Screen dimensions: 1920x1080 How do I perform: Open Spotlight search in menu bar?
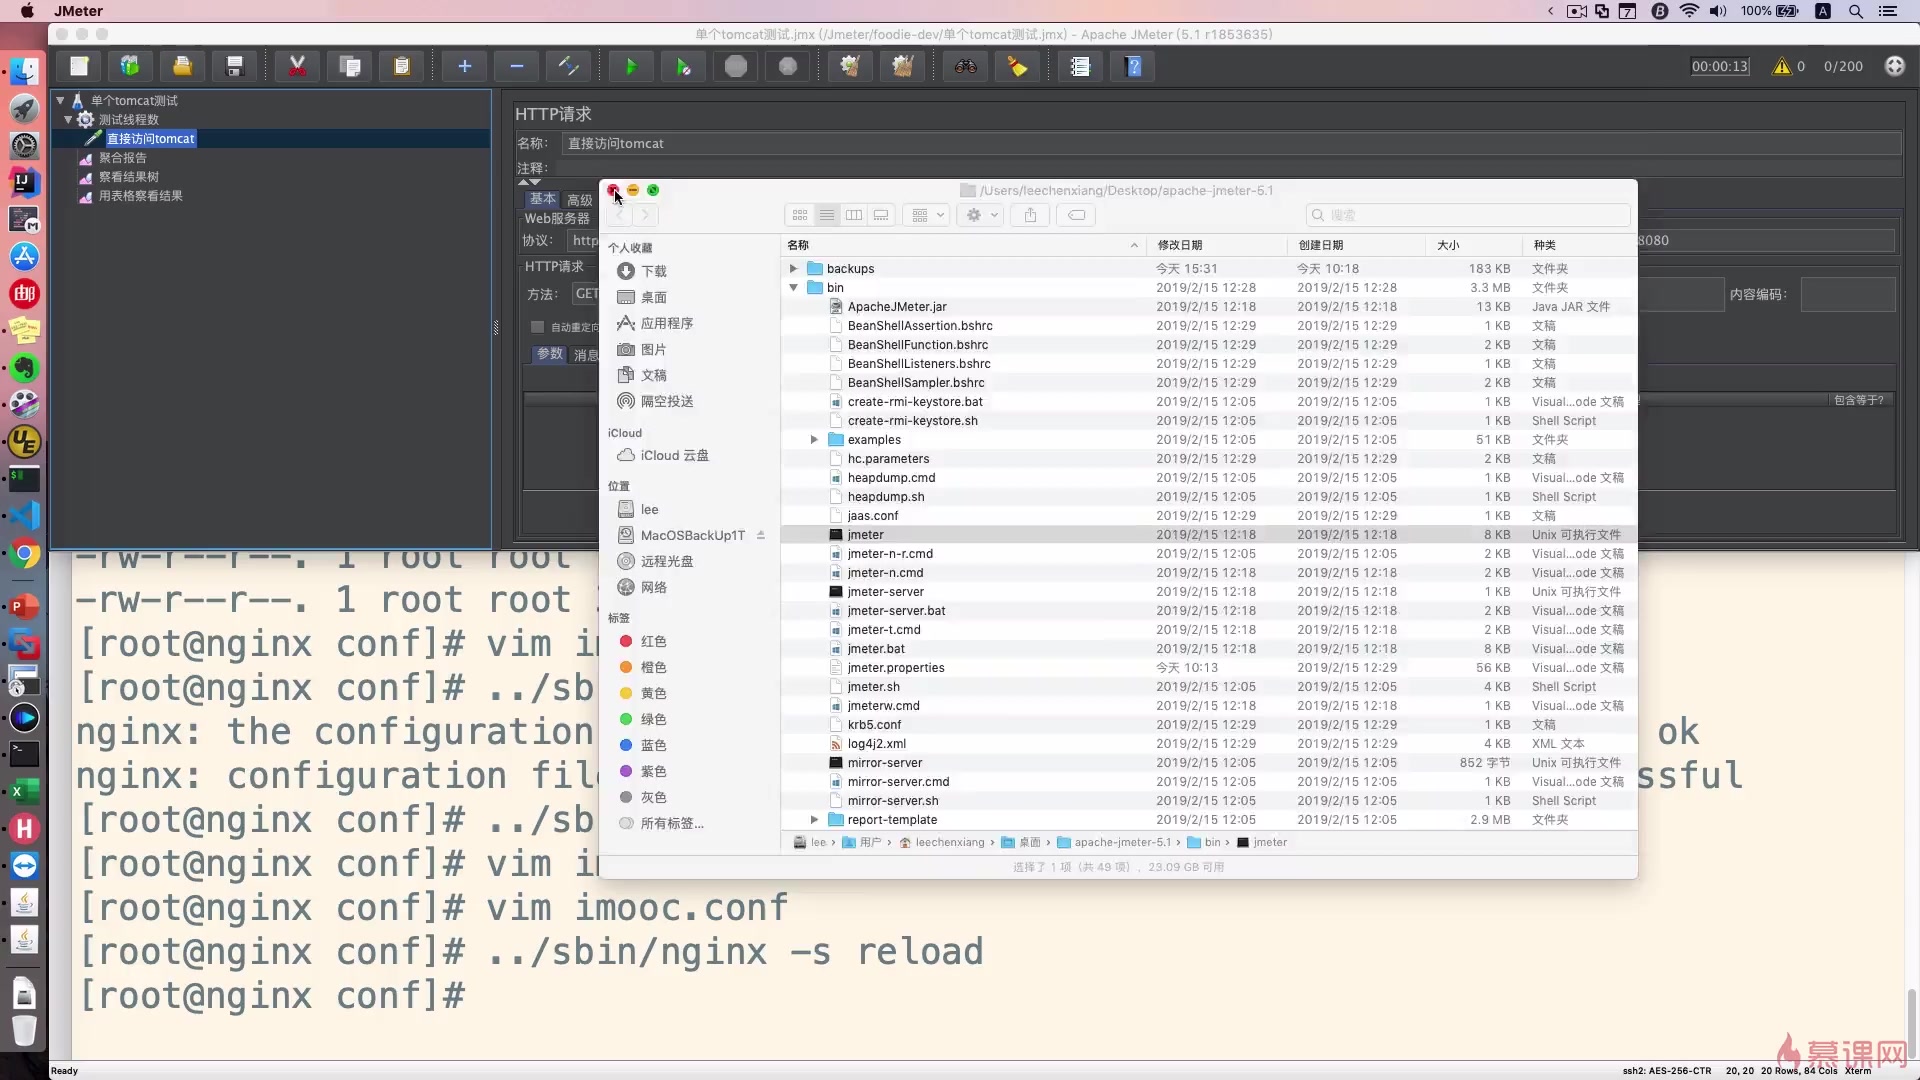pyautogui.click(x=1855, y=11)
